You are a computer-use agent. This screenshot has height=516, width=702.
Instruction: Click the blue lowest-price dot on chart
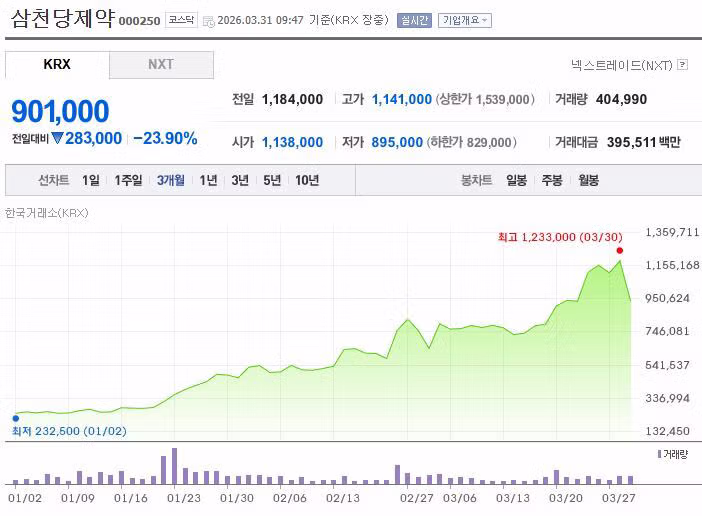tap(15, 418)
